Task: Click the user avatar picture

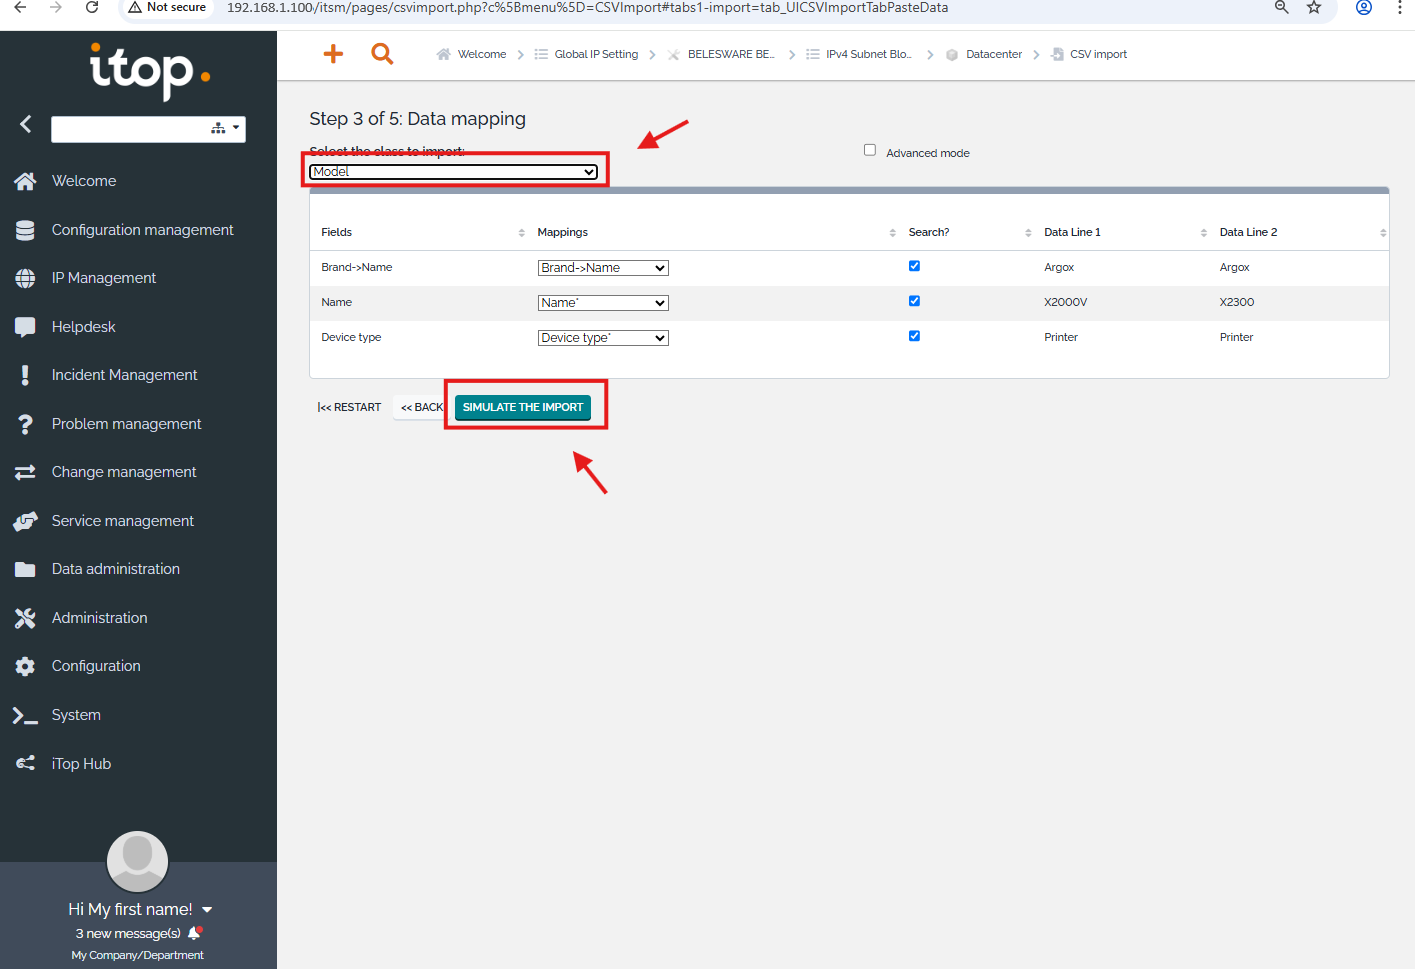Action: 137,861
